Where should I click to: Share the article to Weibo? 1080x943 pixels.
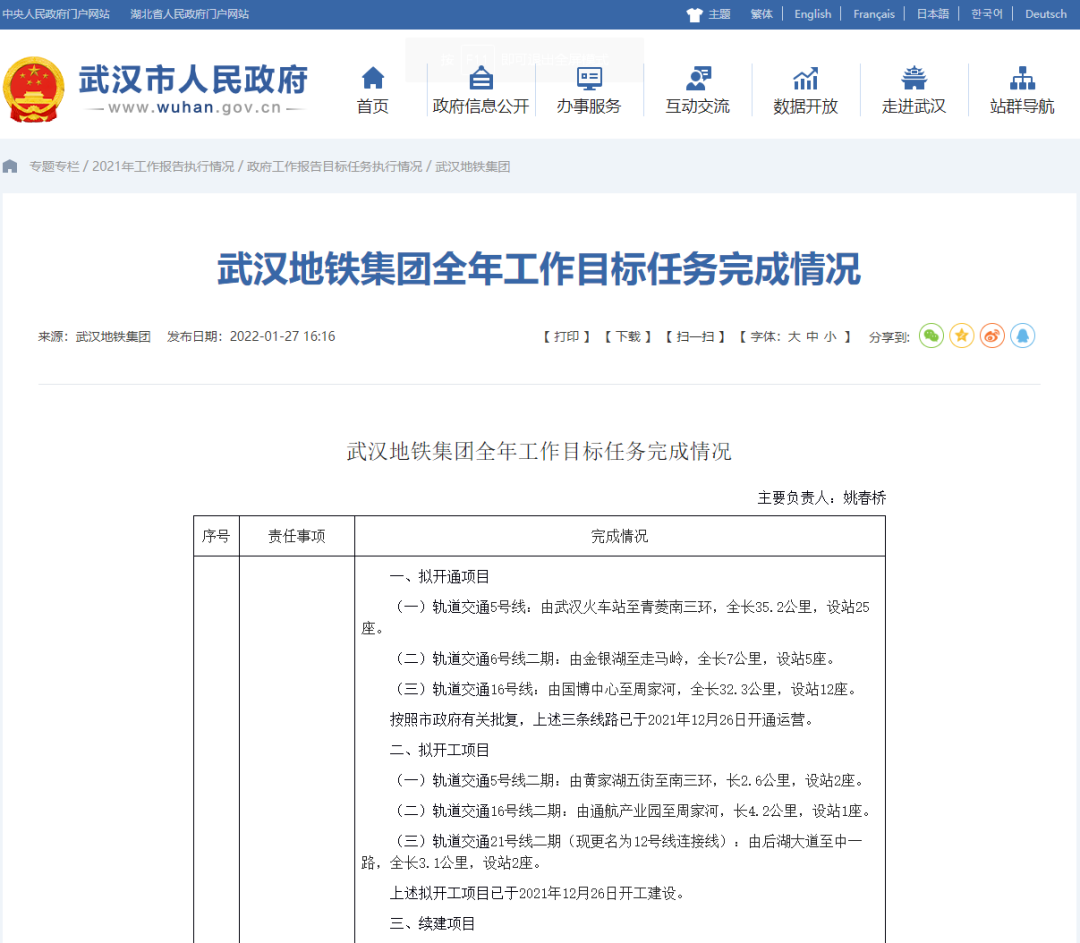[992, 336]
